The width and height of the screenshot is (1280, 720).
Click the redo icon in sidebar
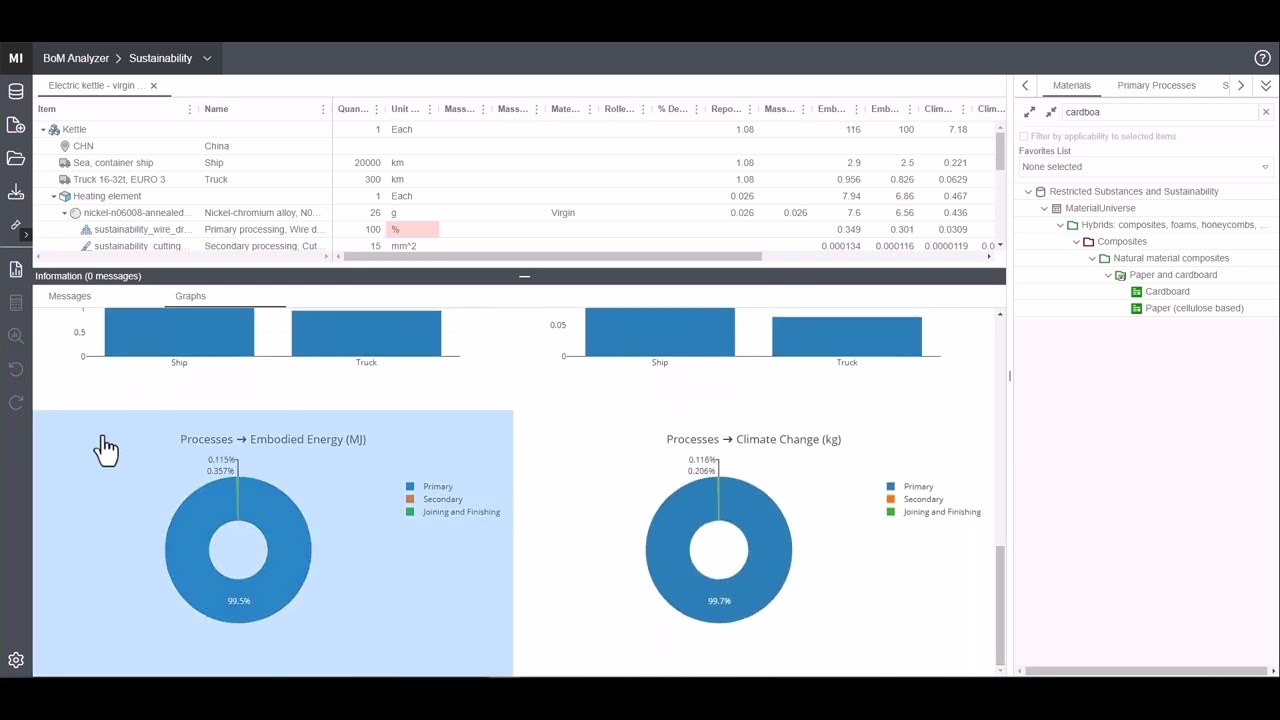15,402
